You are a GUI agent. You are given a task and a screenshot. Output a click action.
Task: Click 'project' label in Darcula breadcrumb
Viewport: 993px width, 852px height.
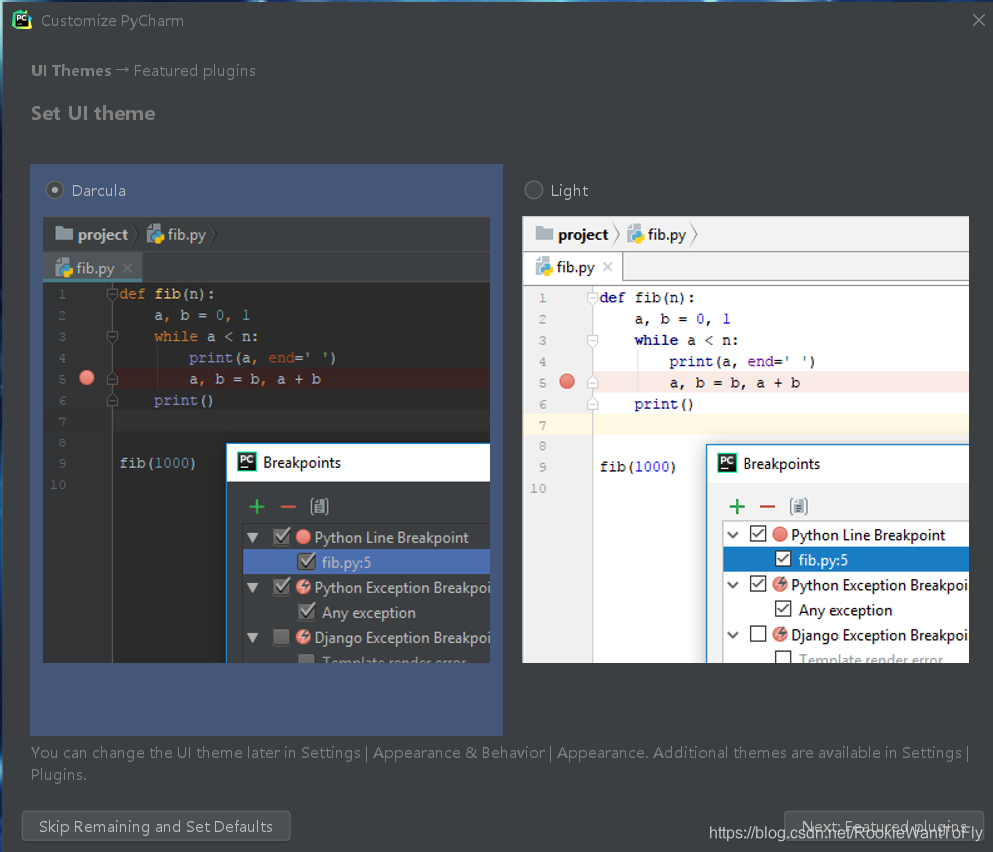point(103,235)
